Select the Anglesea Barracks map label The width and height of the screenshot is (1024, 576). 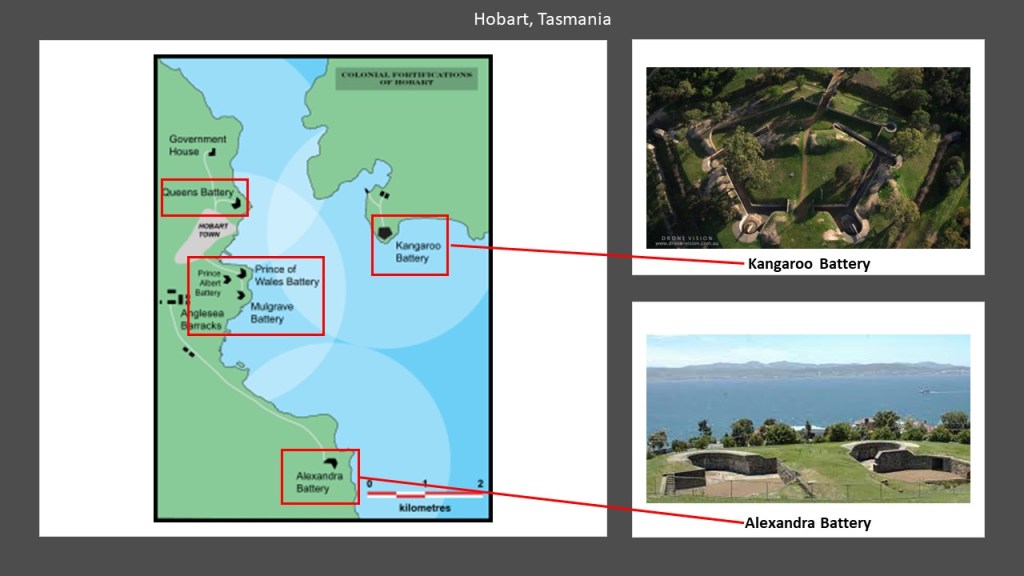(x=201, y=319)
